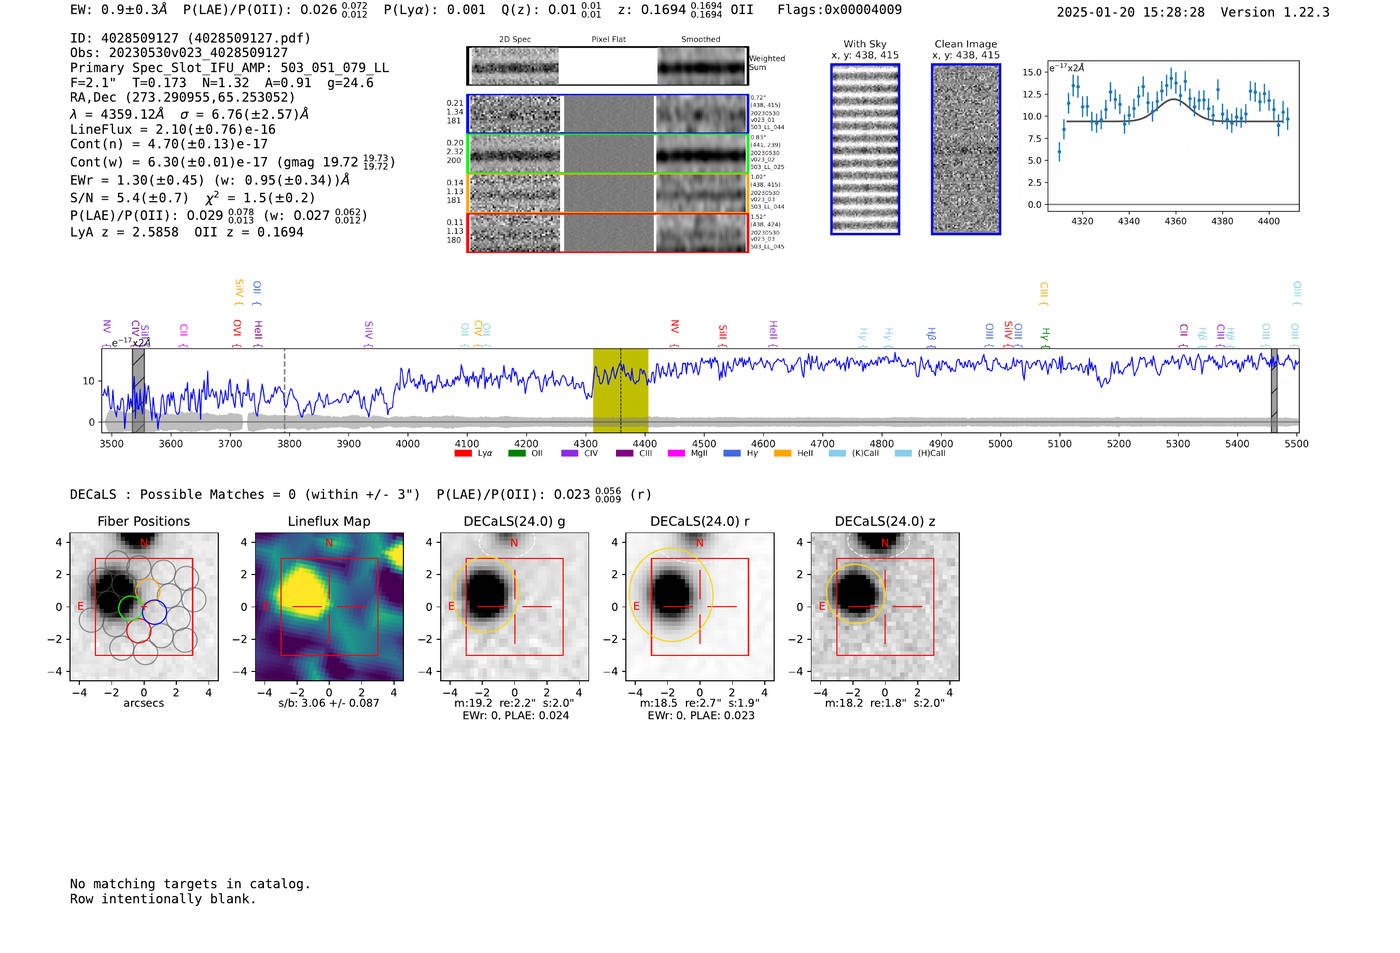Click the (K)CaII legend swatch
The image size is (1400, 953).
pos(837,453)
